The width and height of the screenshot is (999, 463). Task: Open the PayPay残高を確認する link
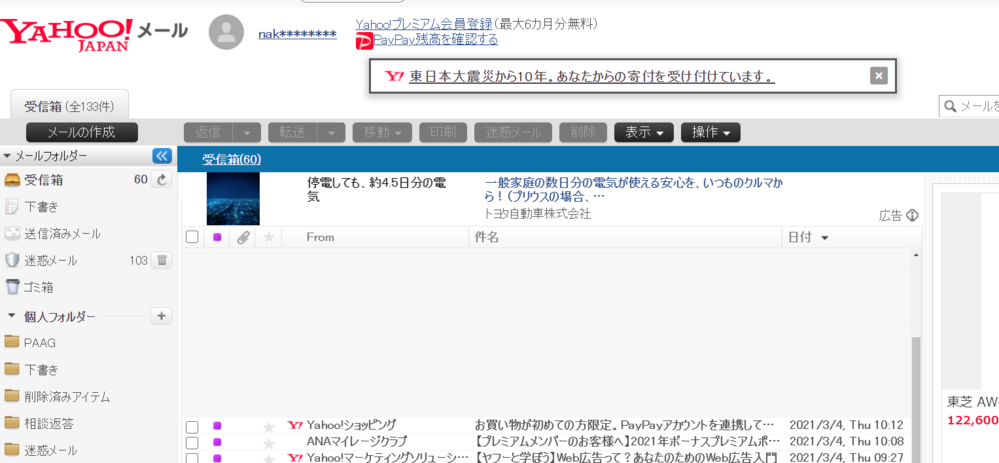pyautogui.click(x=436, y=39)
